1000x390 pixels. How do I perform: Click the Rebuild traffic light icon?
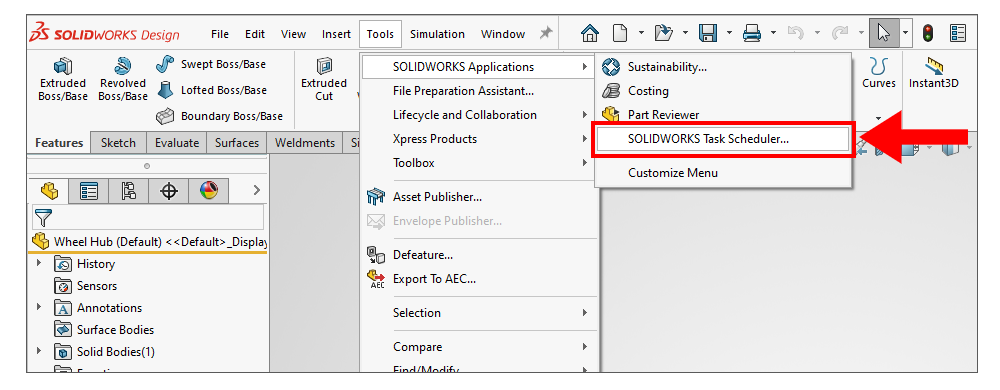point(929,33)
